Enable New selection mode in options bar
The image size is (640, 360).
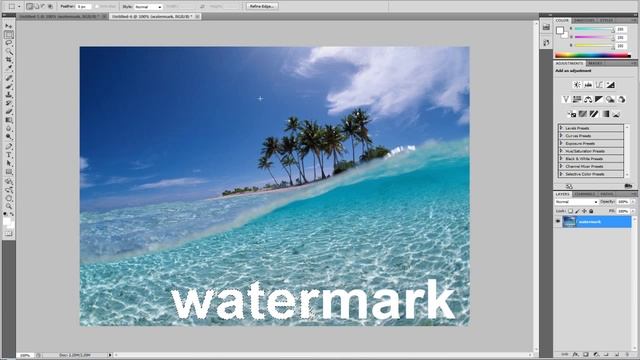click(x=30, y=7)
